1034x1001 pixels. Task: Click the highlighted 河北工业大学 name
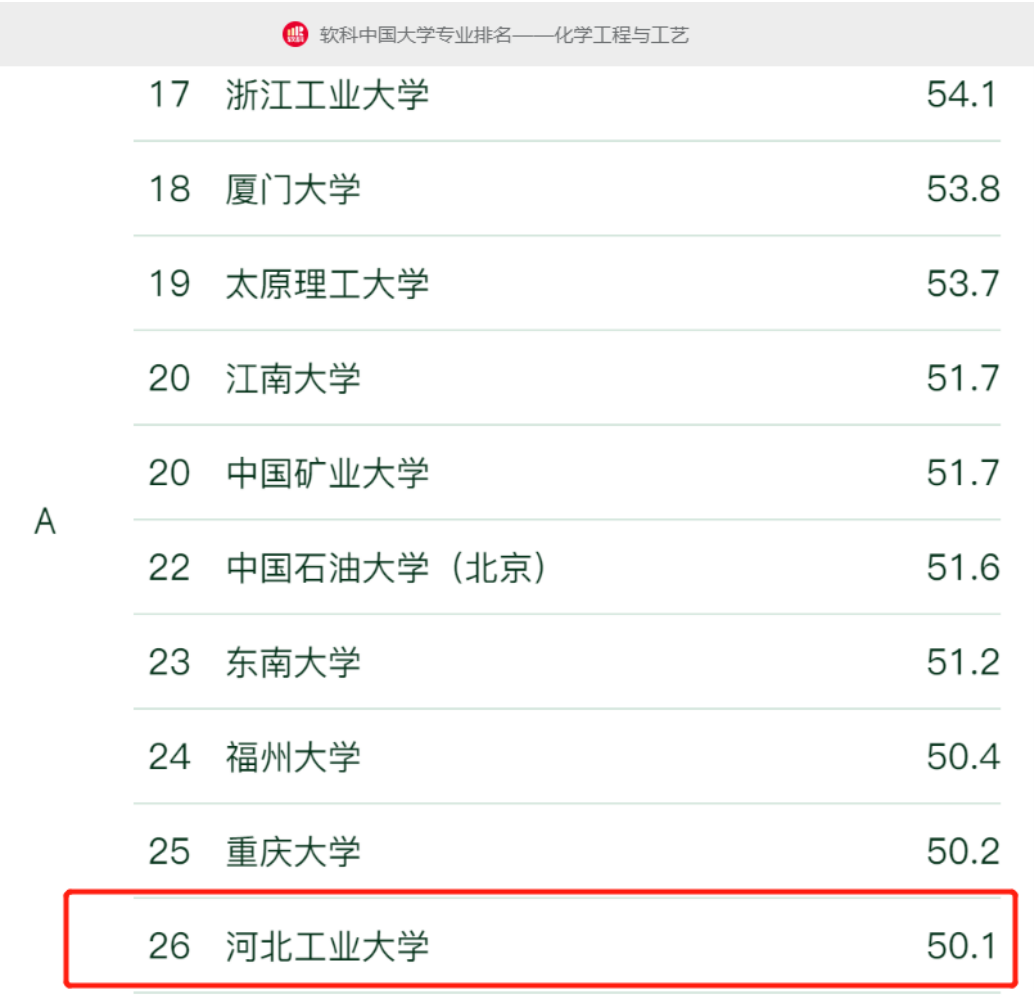327,945
